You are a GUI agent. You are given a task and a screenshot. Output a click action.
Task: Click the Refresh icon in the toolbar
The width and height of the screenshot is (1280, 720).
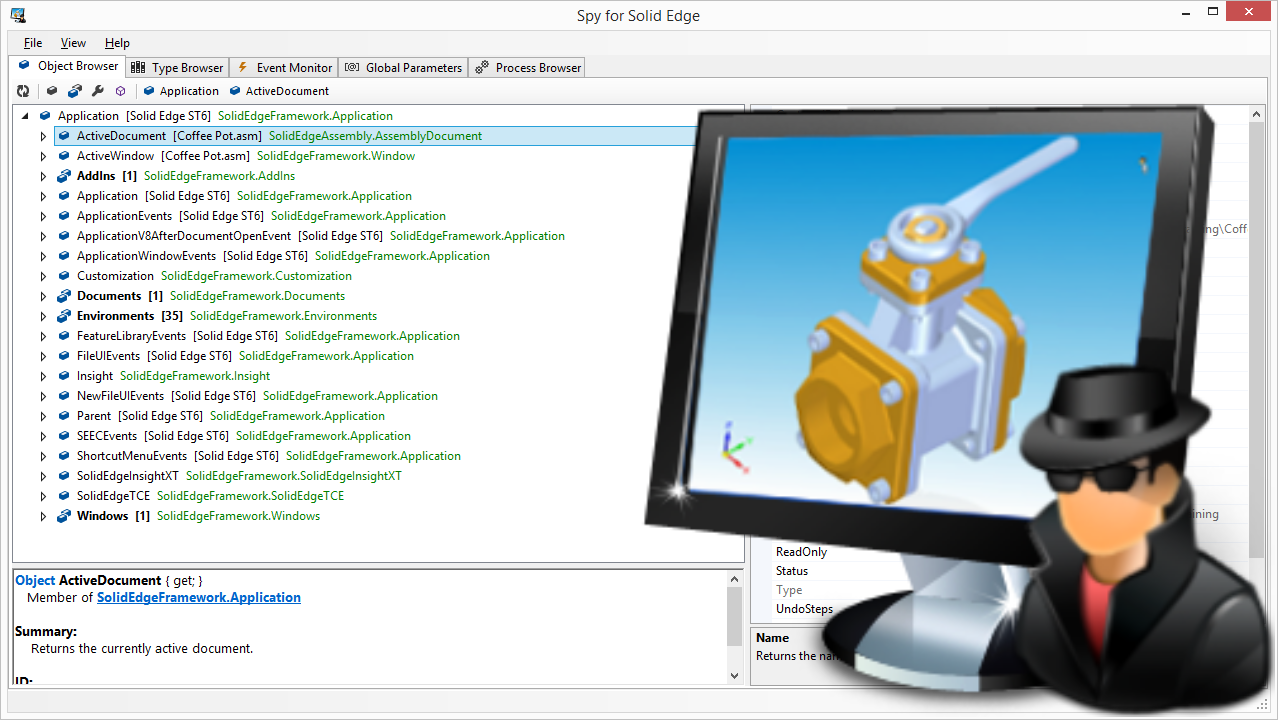[x=23, y=91]
